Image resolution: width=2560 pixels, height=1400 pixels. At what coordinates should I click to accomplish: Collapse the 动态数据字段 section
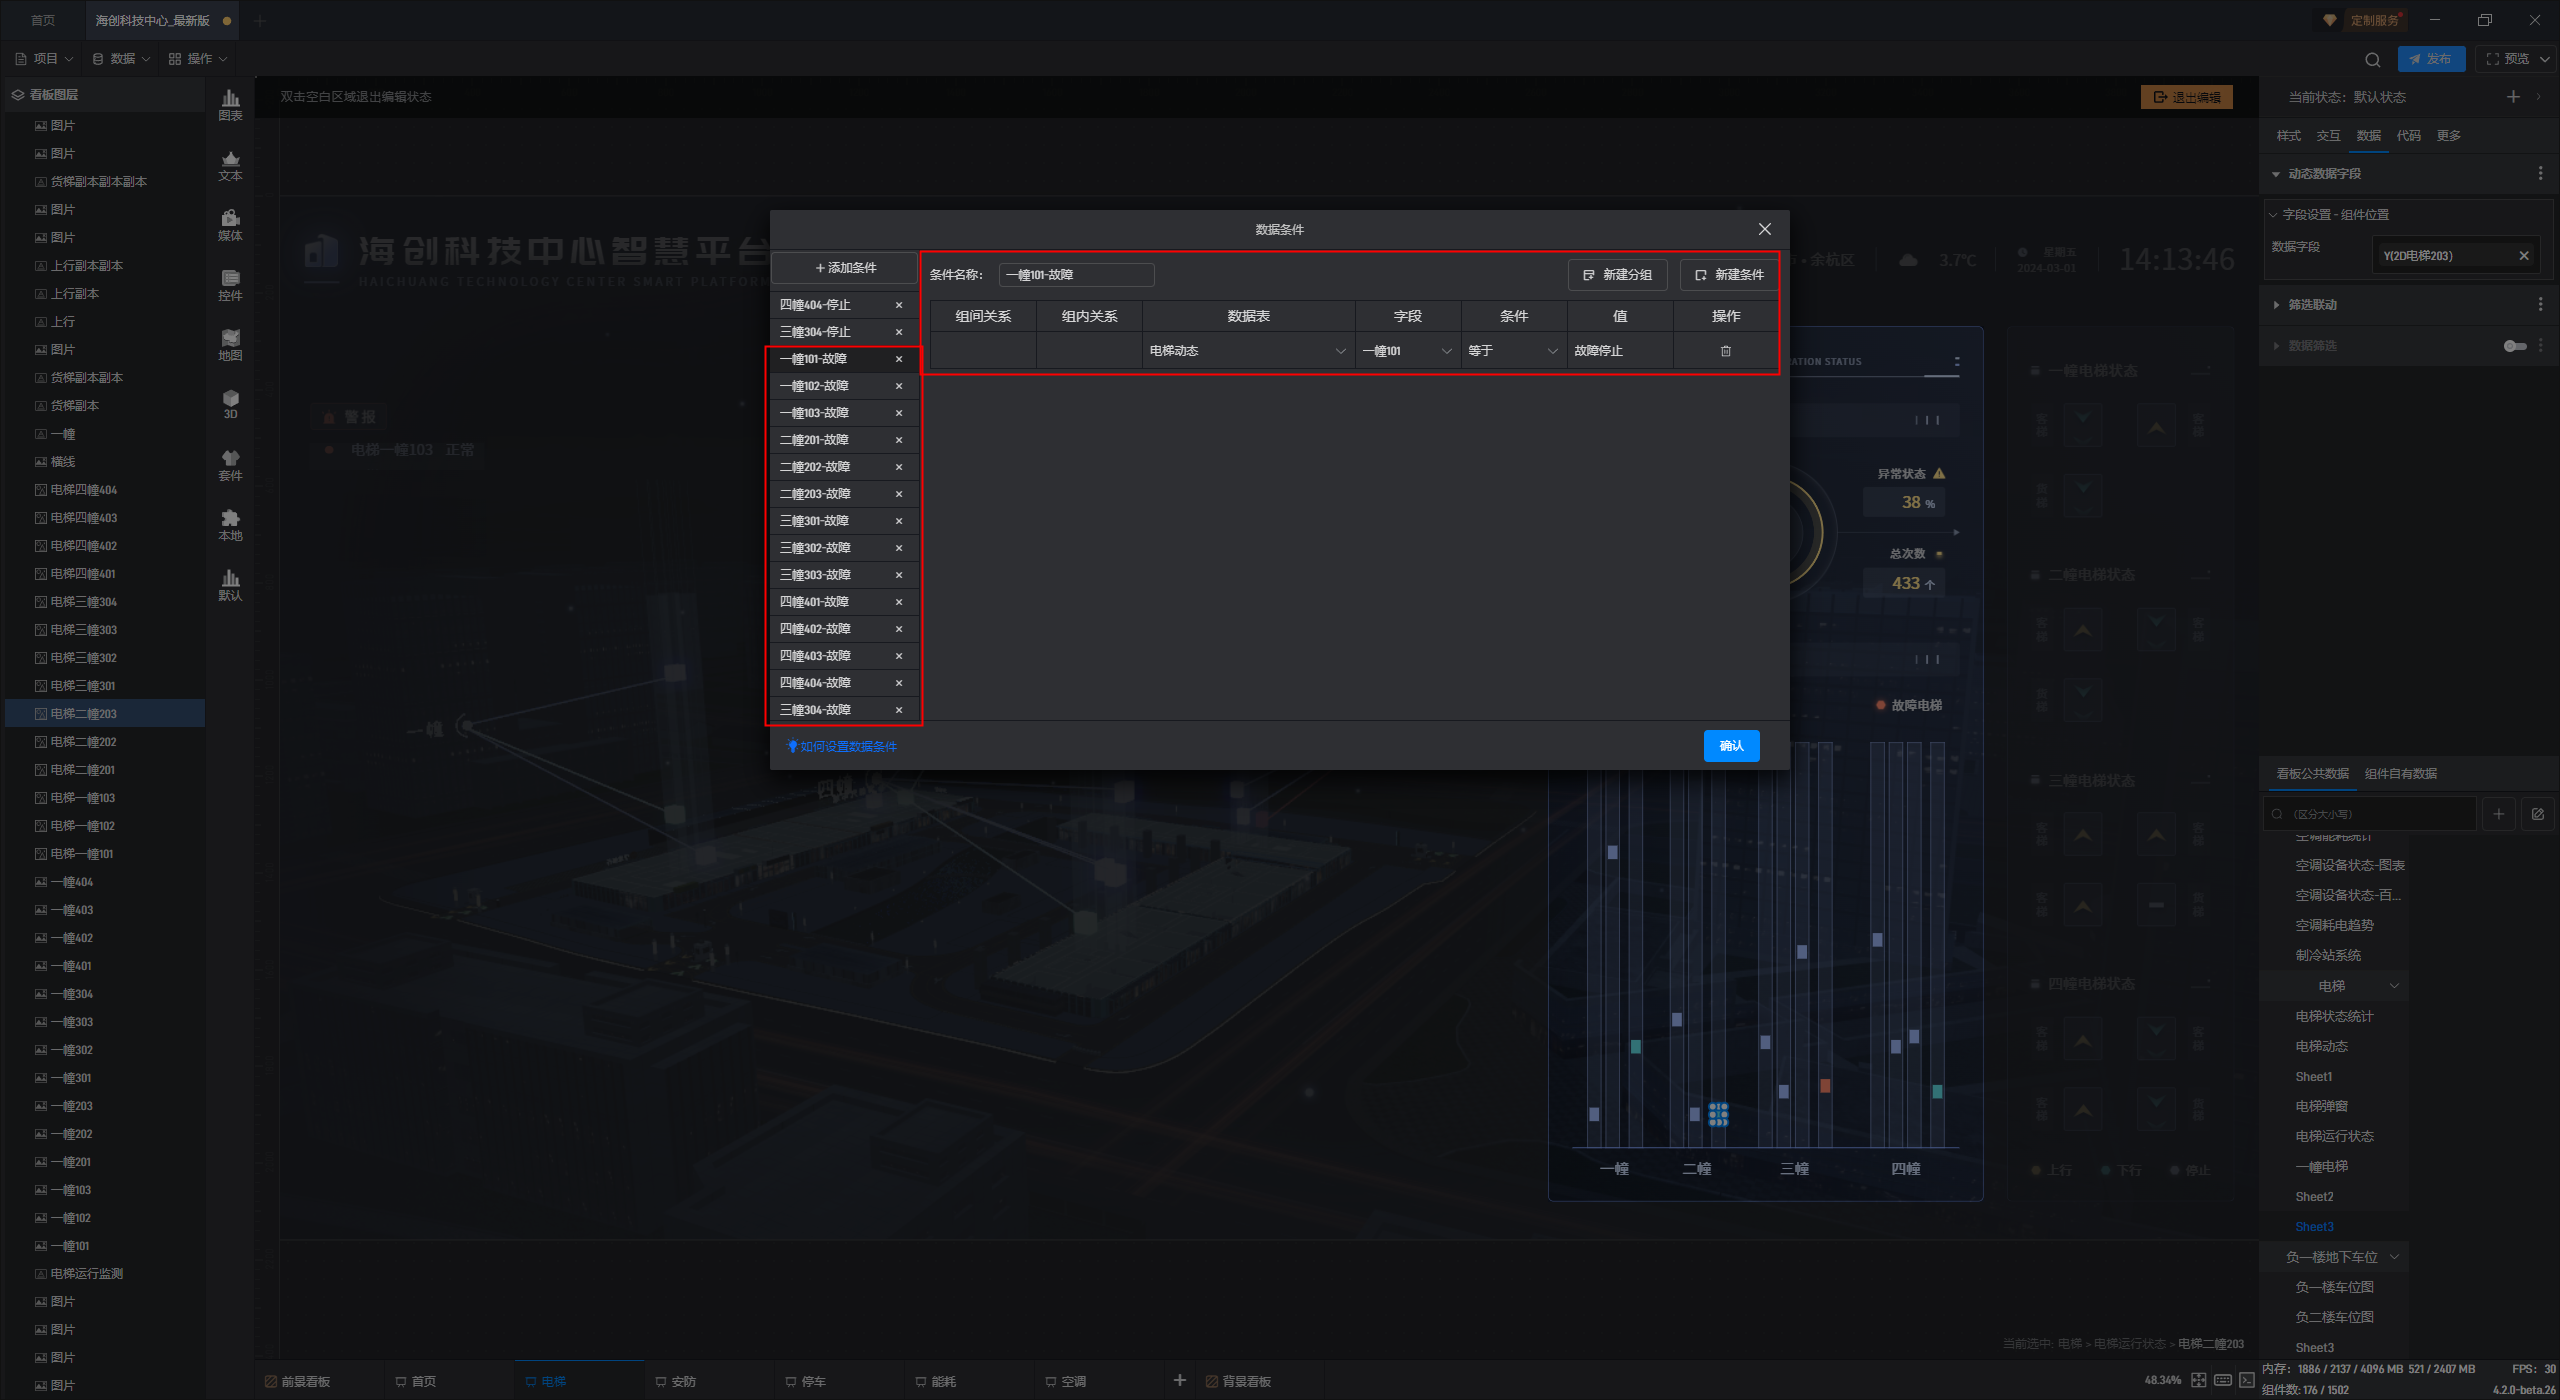pyautogui.click(x=2323, y=174)
